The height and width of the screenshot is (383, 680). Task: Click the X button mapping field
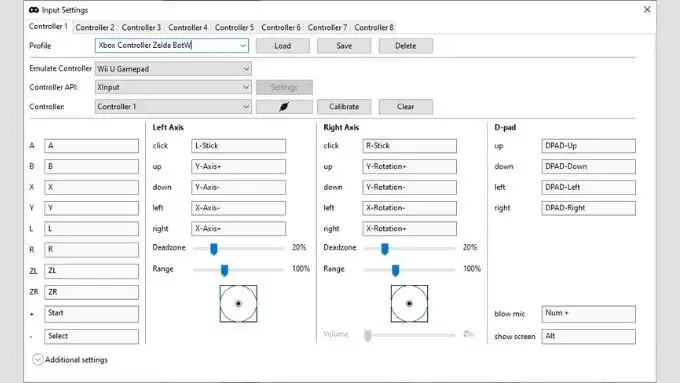[x=92, y=187]
